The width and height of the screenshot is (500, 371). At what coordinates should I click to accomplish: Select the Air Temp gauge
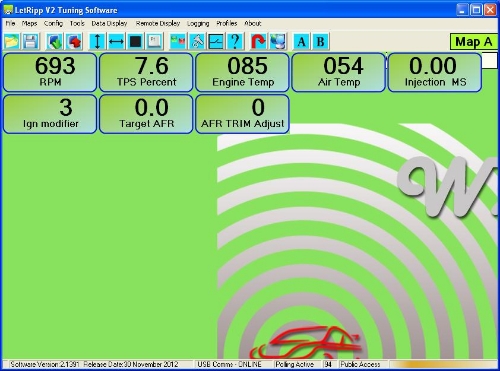tap(339, 72)
